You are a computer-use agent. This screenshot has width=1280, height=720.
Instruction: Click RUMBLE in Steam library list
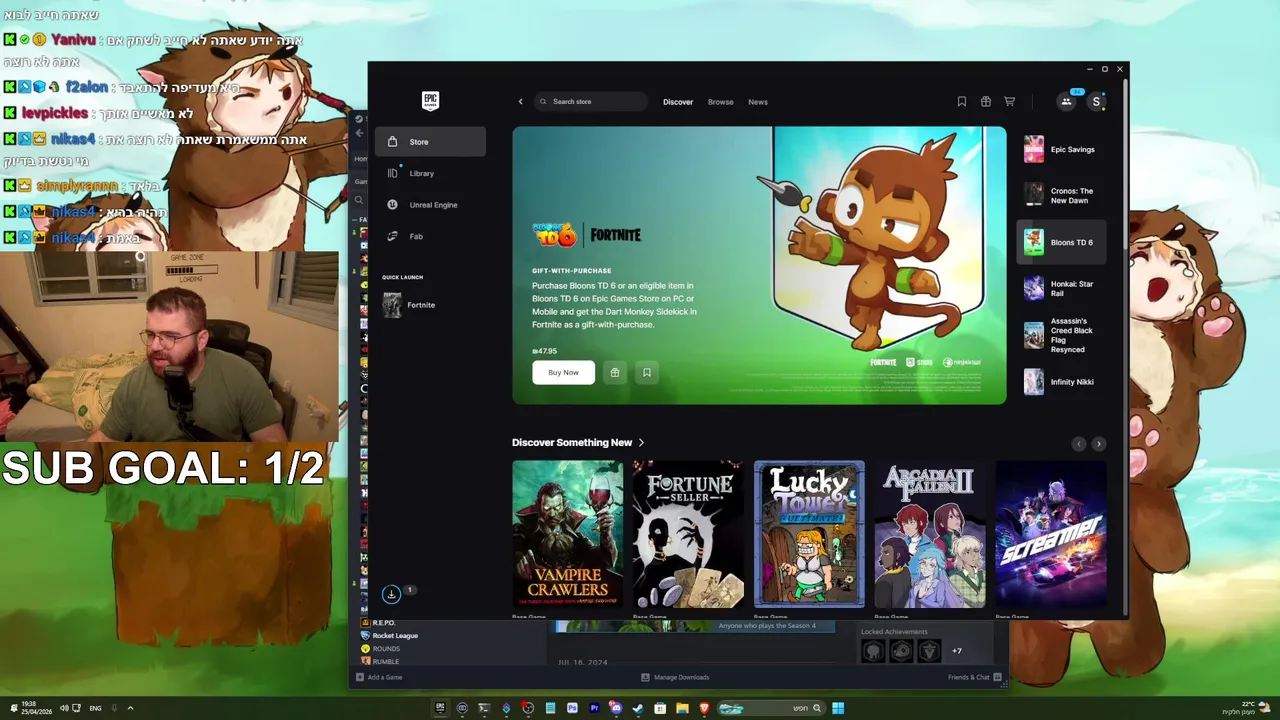[x=385, y=661]
